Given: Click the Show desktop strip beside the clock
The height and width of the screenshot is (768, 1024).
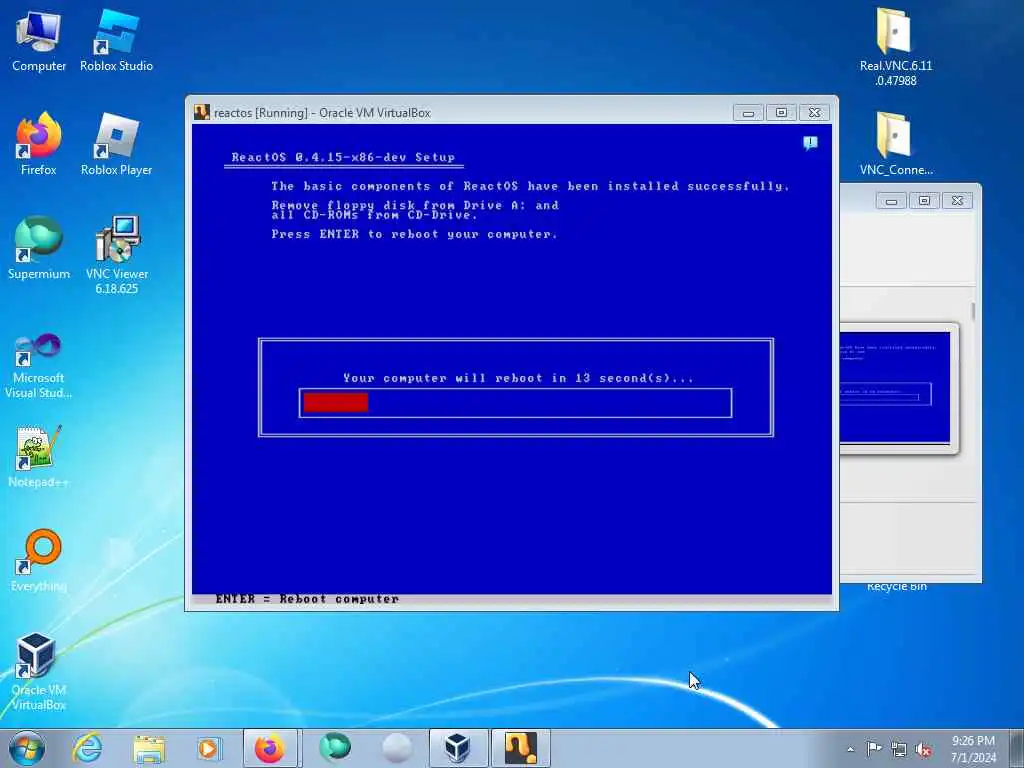Looking at the screenshot, I should (1017, 748).
